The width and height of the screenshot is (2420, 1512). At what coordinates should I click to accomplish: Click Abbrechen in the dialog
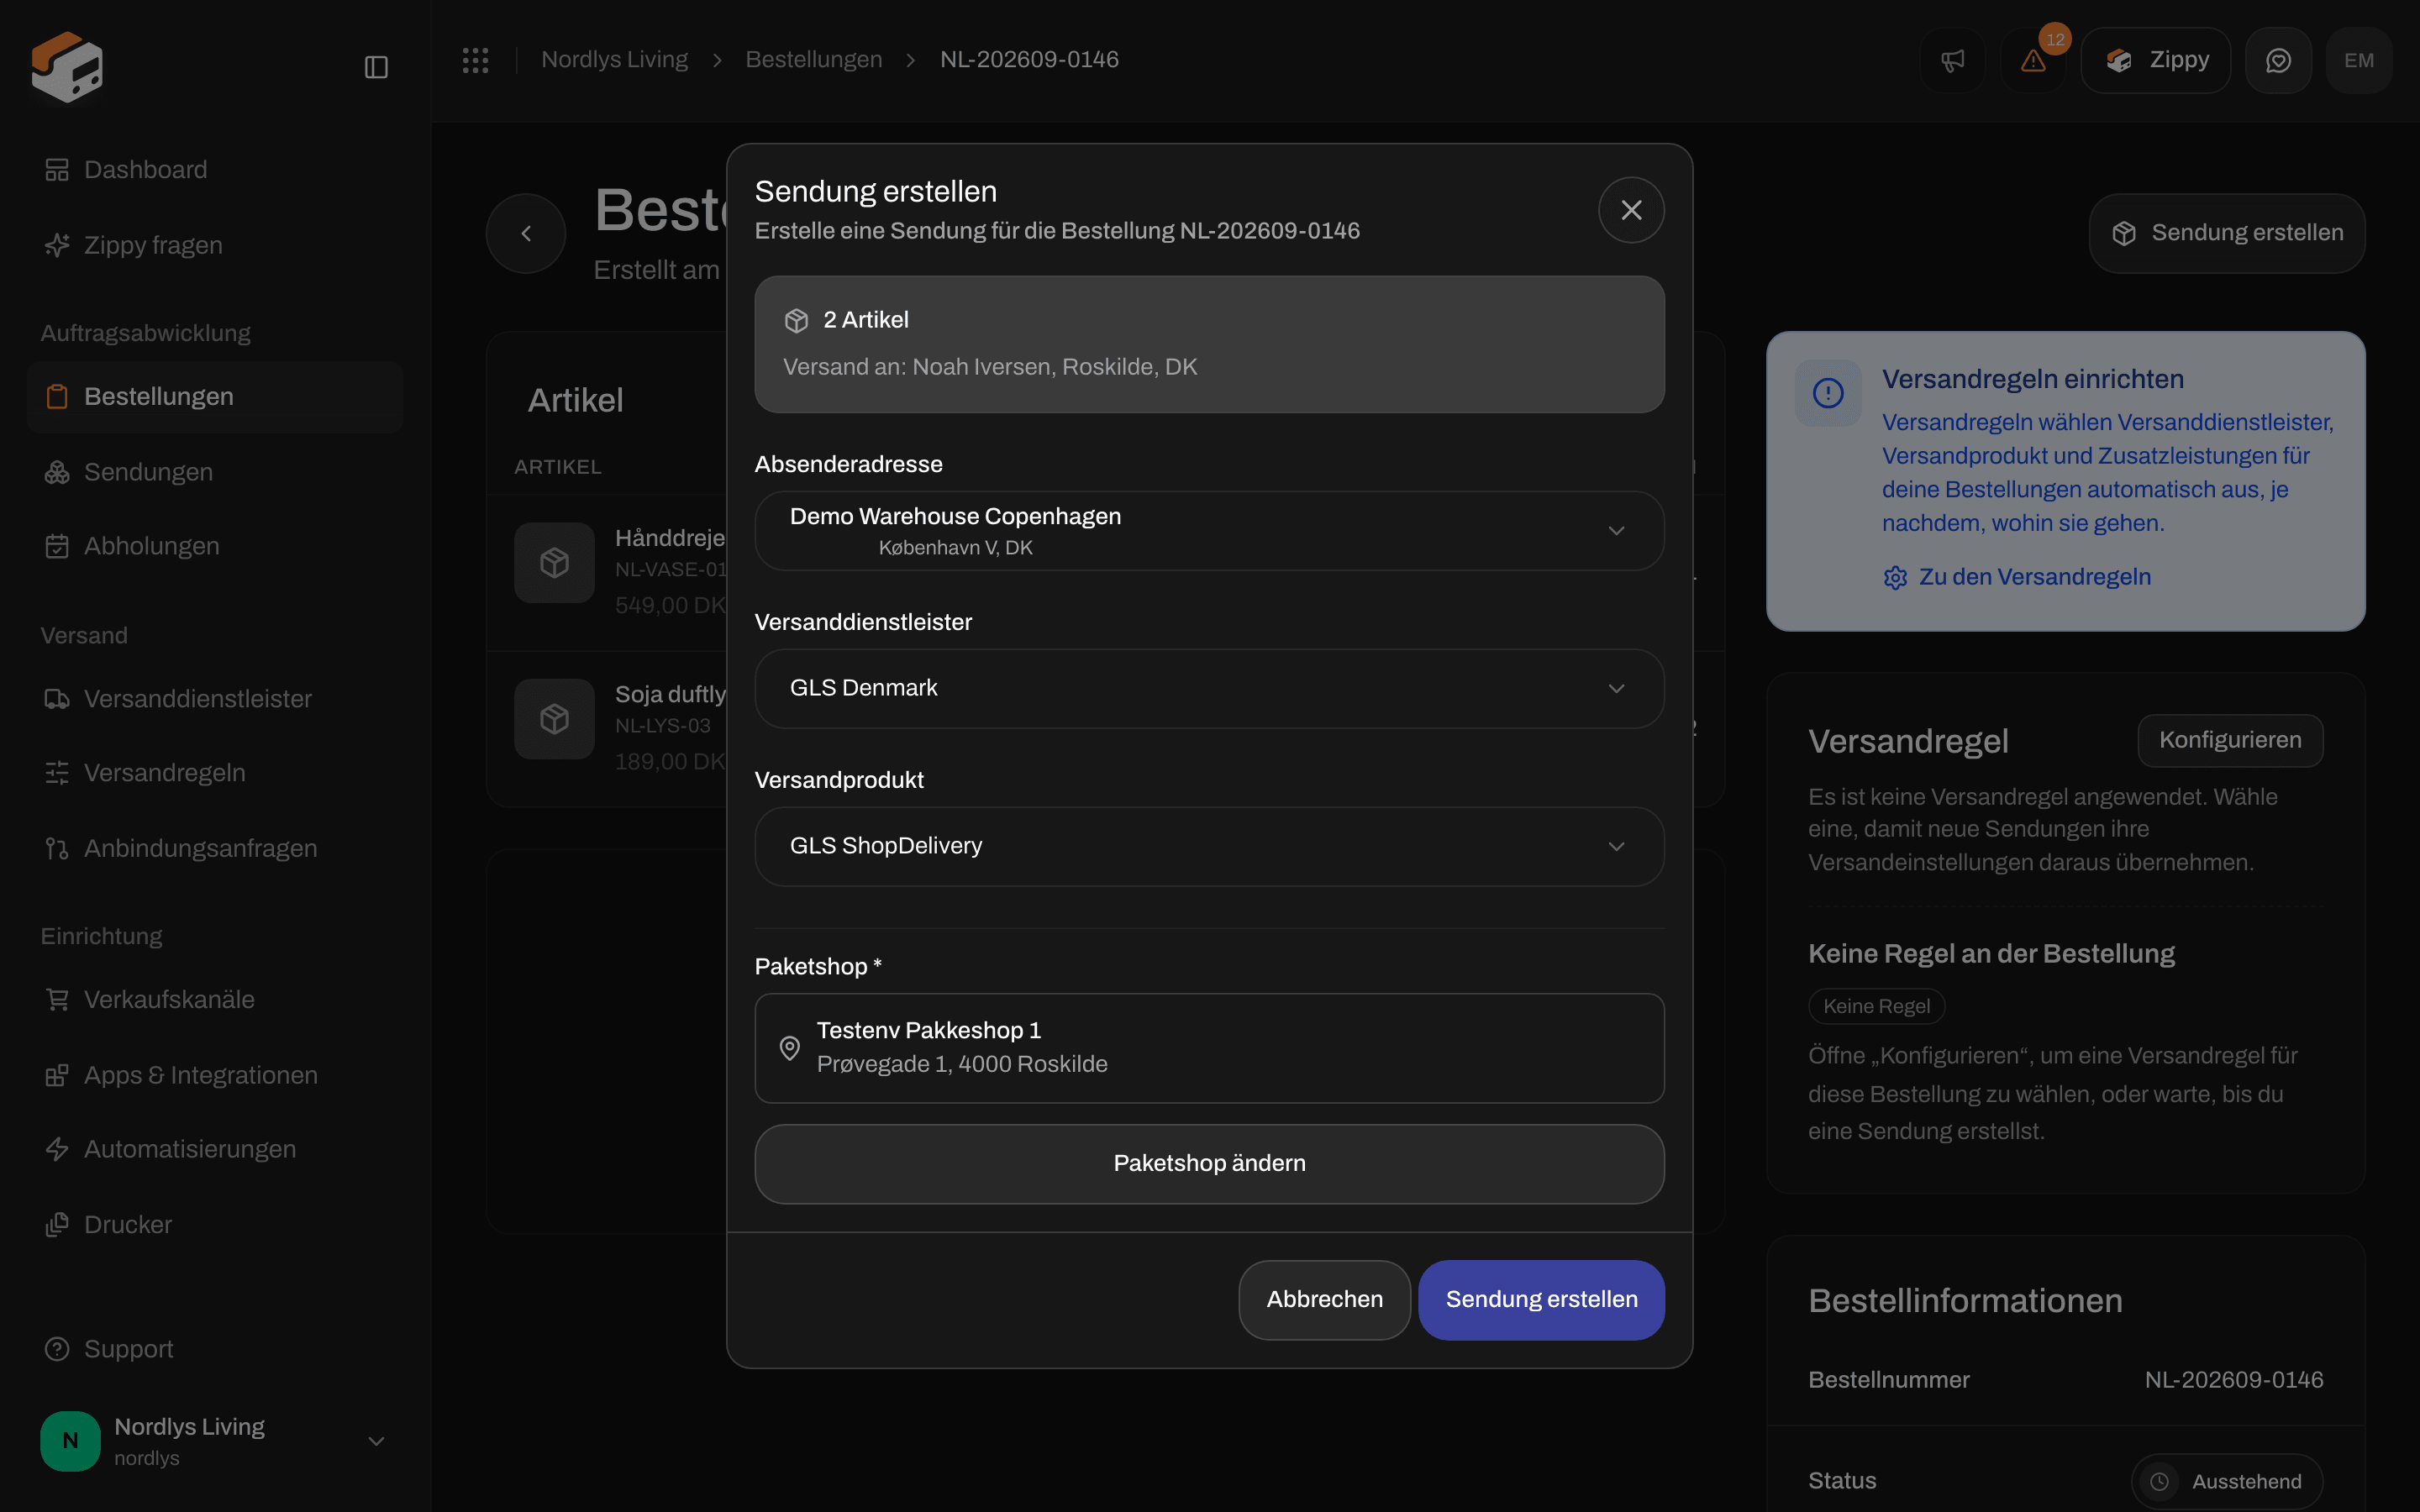click(1324, 1300)
